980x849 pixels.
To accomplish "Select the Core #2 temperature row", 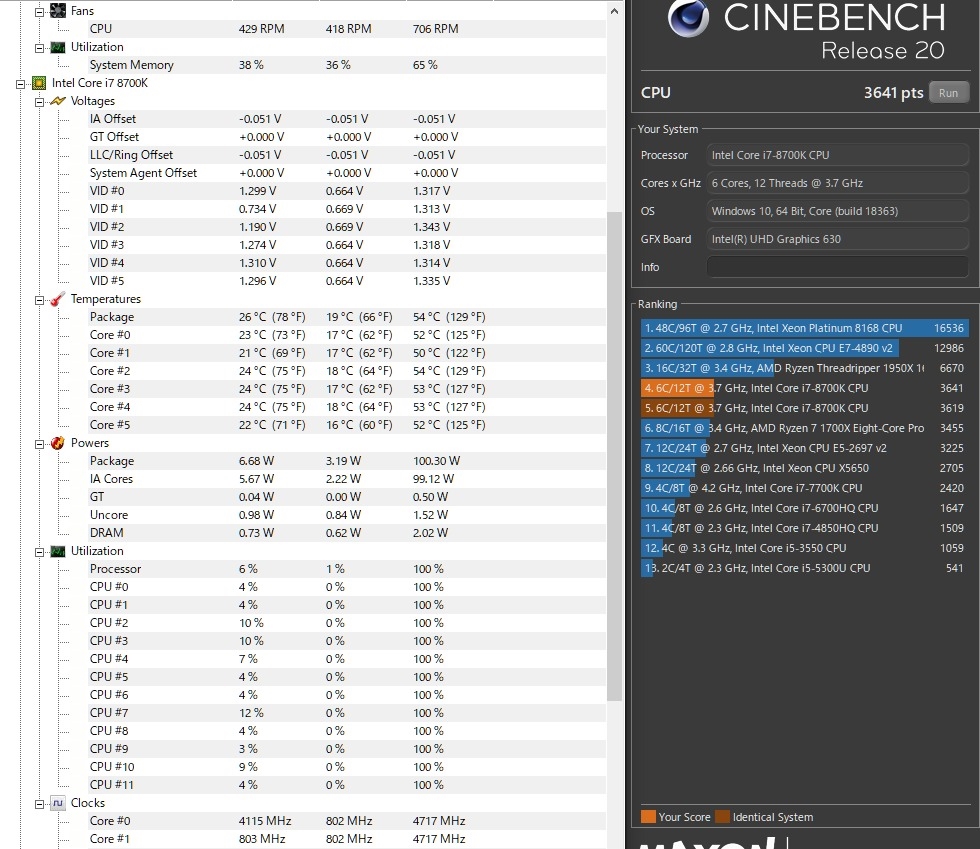I will pyautogui.click(x=348, y=371).
